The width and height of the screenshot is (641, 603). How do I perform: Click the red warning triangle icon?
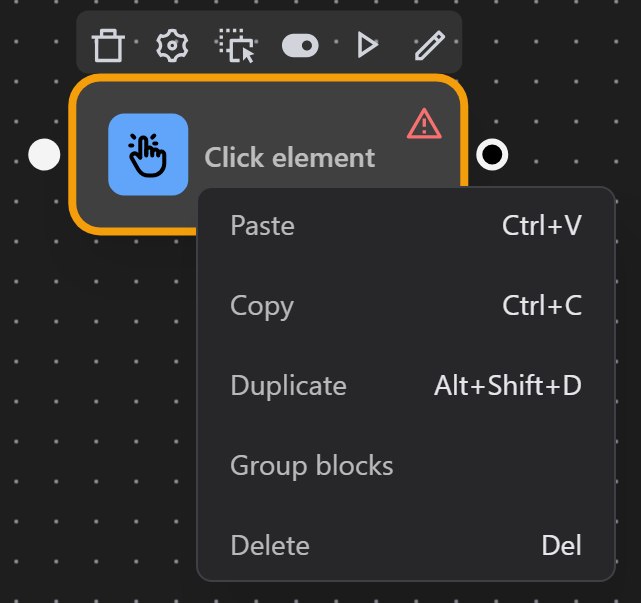coord(424,124)
